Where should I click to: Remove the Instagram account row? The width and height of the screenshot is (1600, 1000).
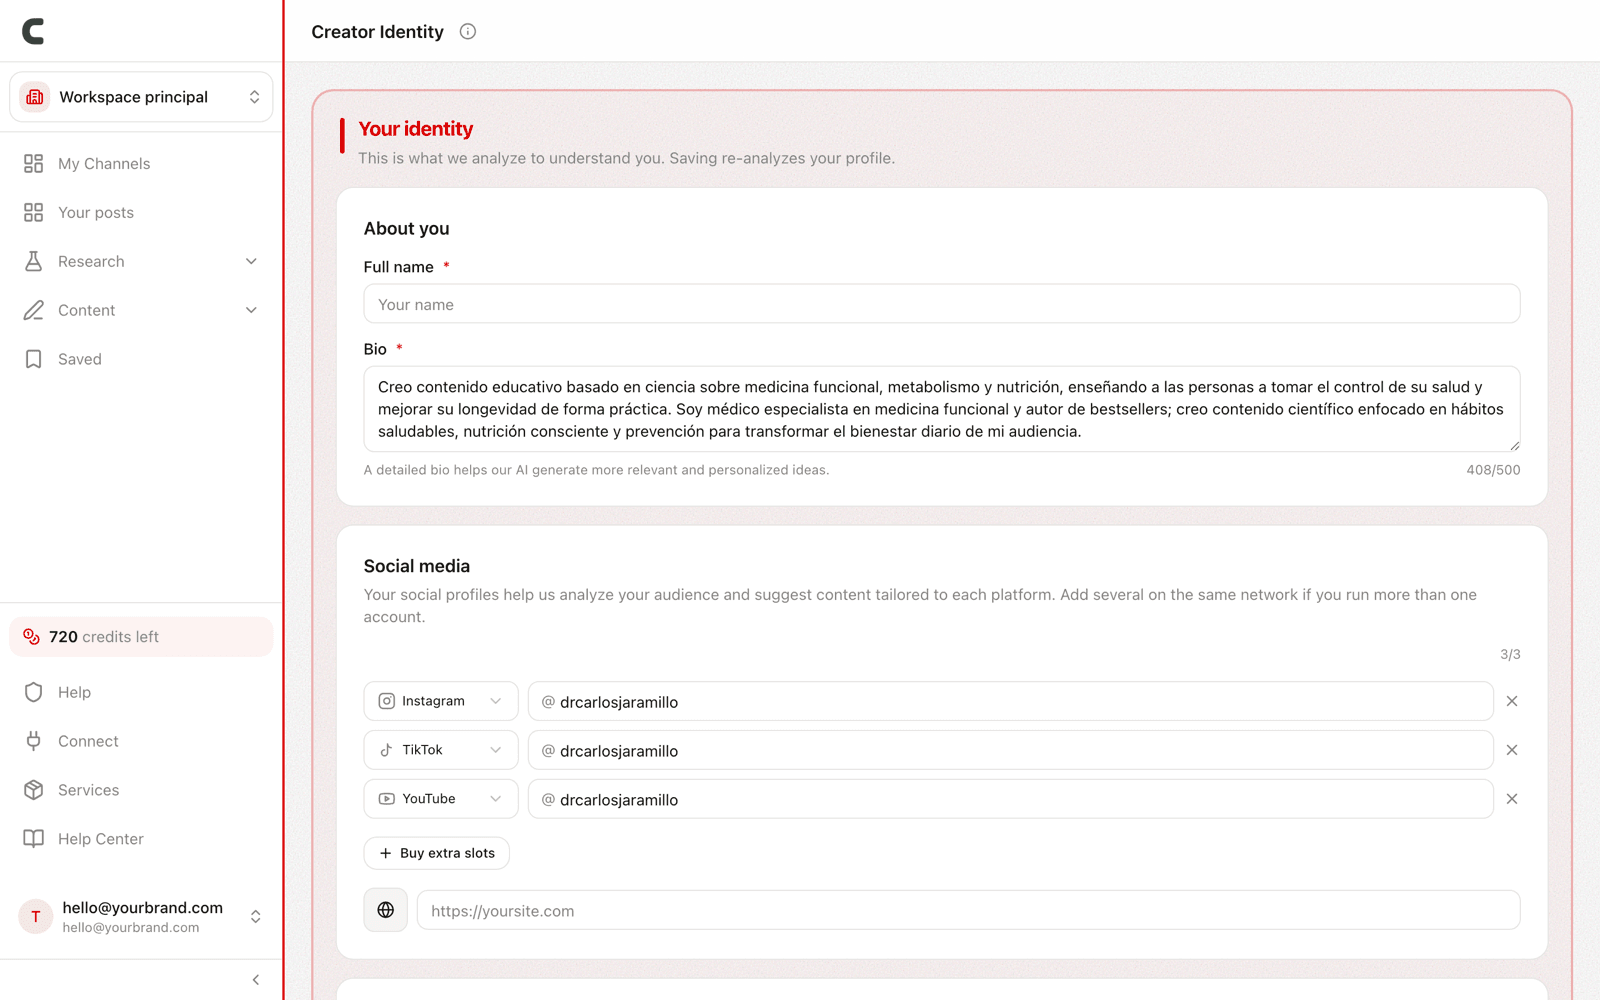coord(1512,701)
